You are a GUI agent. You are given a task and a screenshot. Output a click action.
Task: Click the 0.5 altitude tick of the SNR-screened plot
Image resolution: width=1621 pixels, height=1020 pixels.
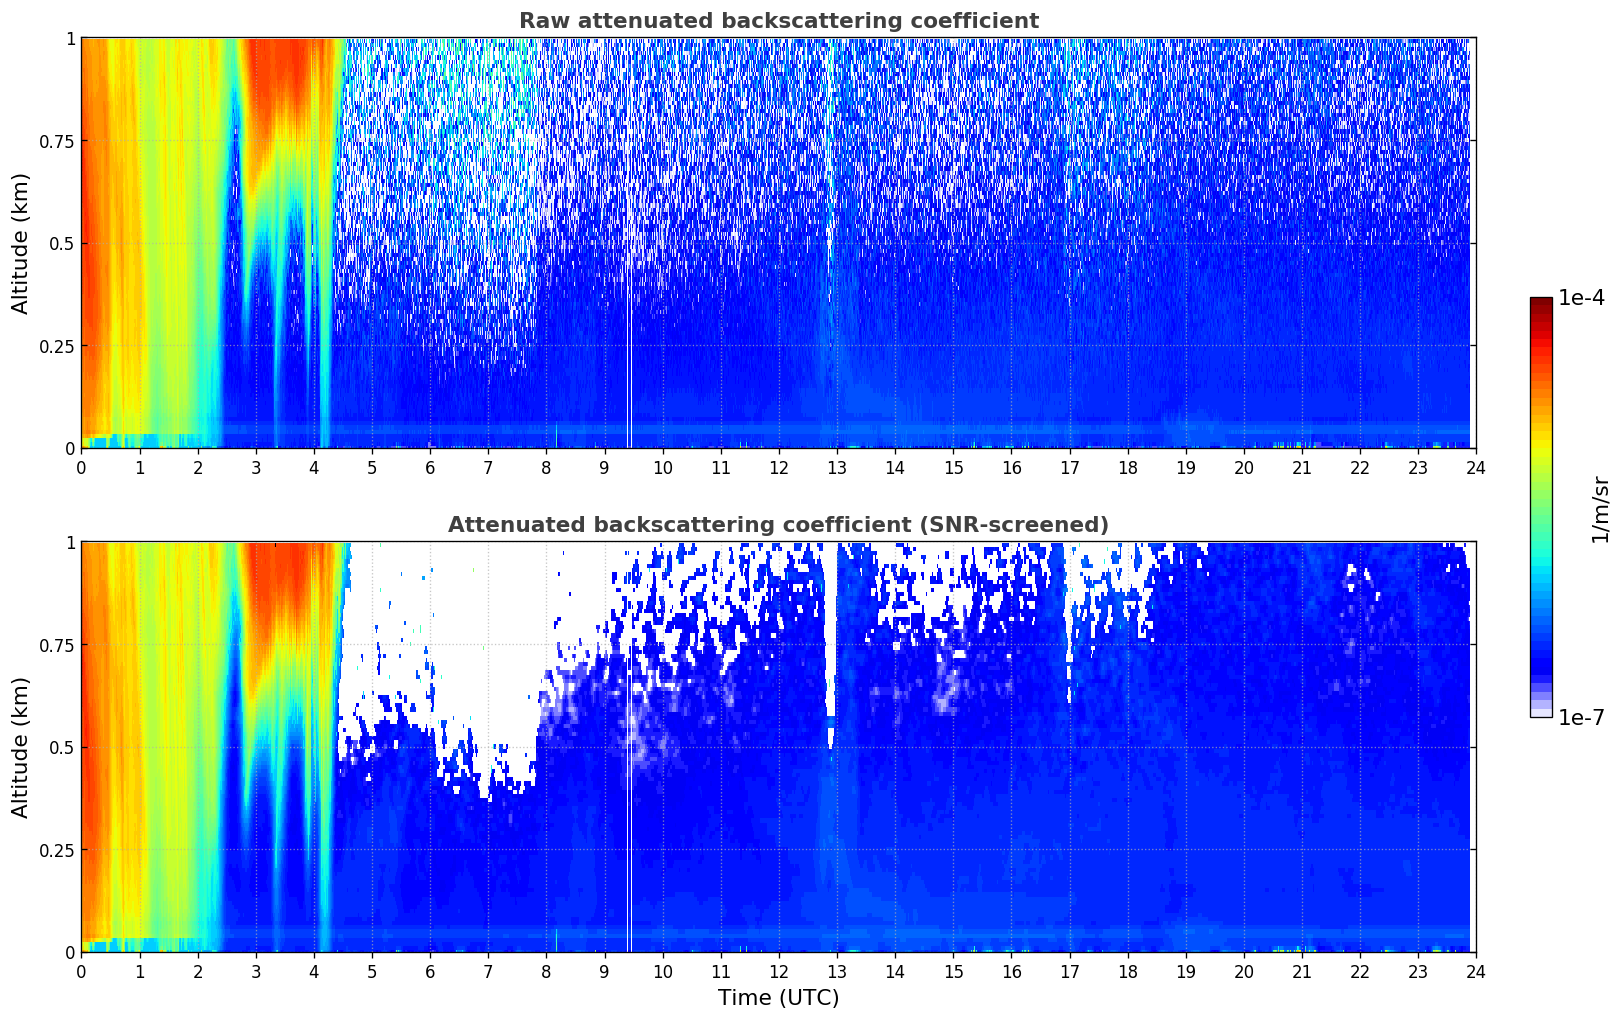pos(60,747)
